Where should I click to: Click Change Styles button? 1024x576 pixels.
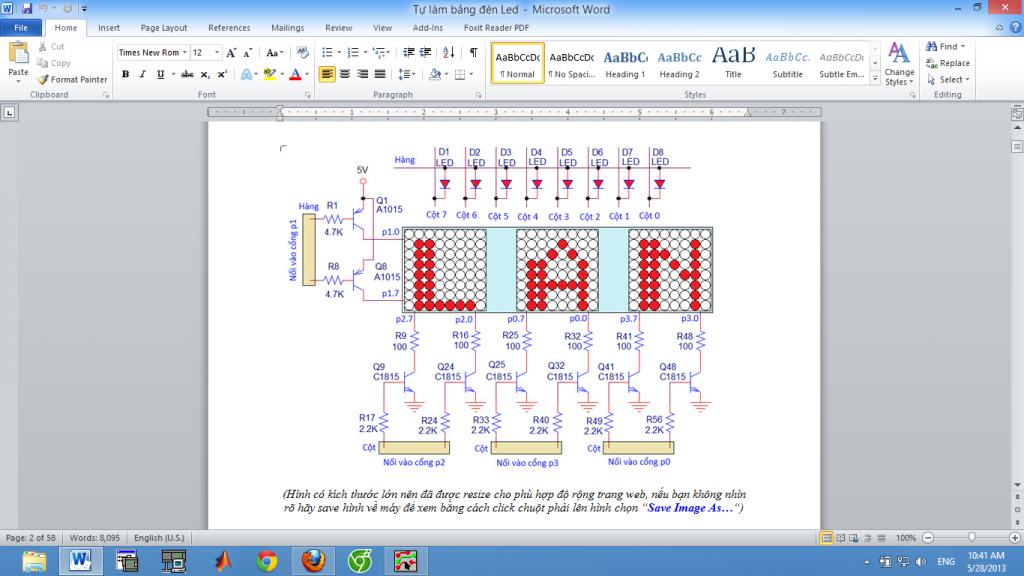899,64
